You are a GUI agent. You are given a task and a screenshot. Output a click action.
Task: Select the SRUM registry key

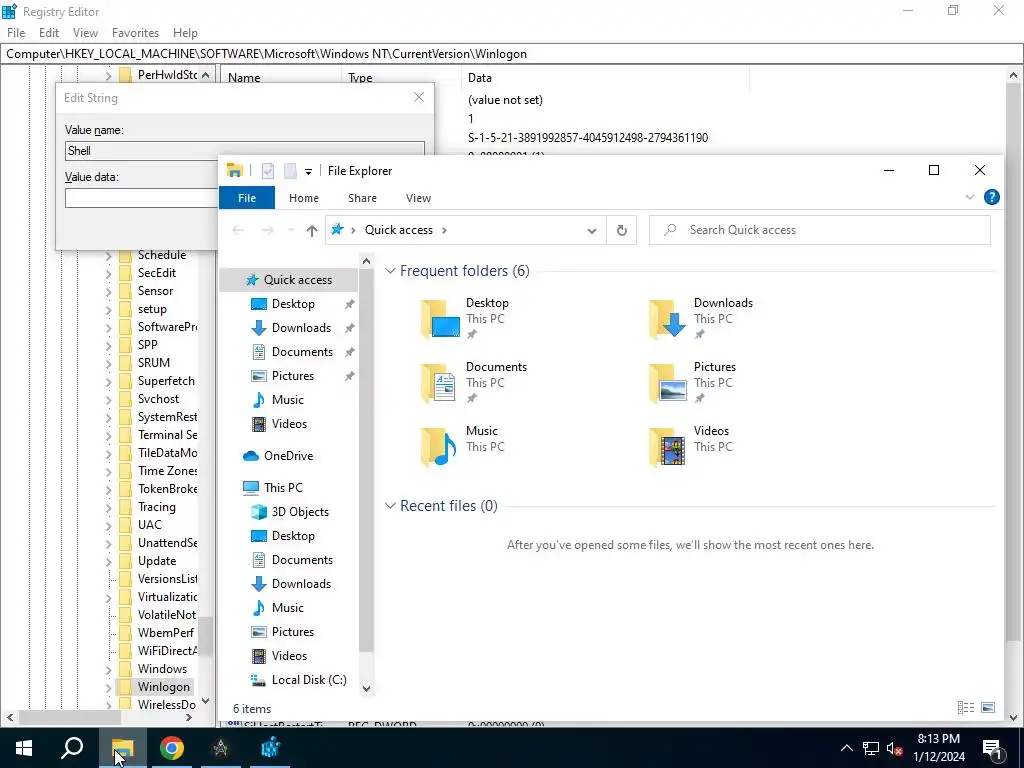[153, 362]
